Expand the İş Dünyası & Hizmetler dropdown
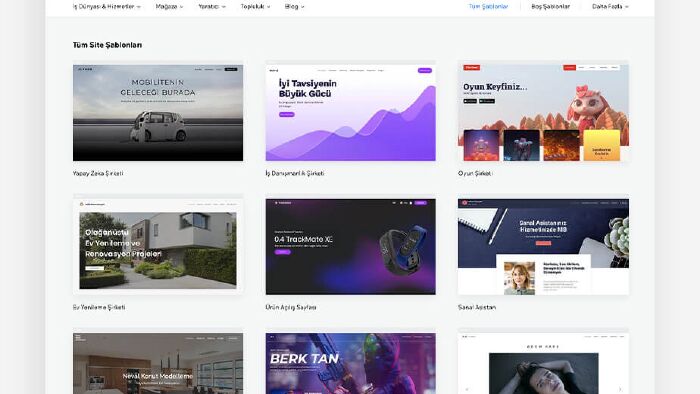Screen dimensions: 700x394 click(x=107, y=7)
